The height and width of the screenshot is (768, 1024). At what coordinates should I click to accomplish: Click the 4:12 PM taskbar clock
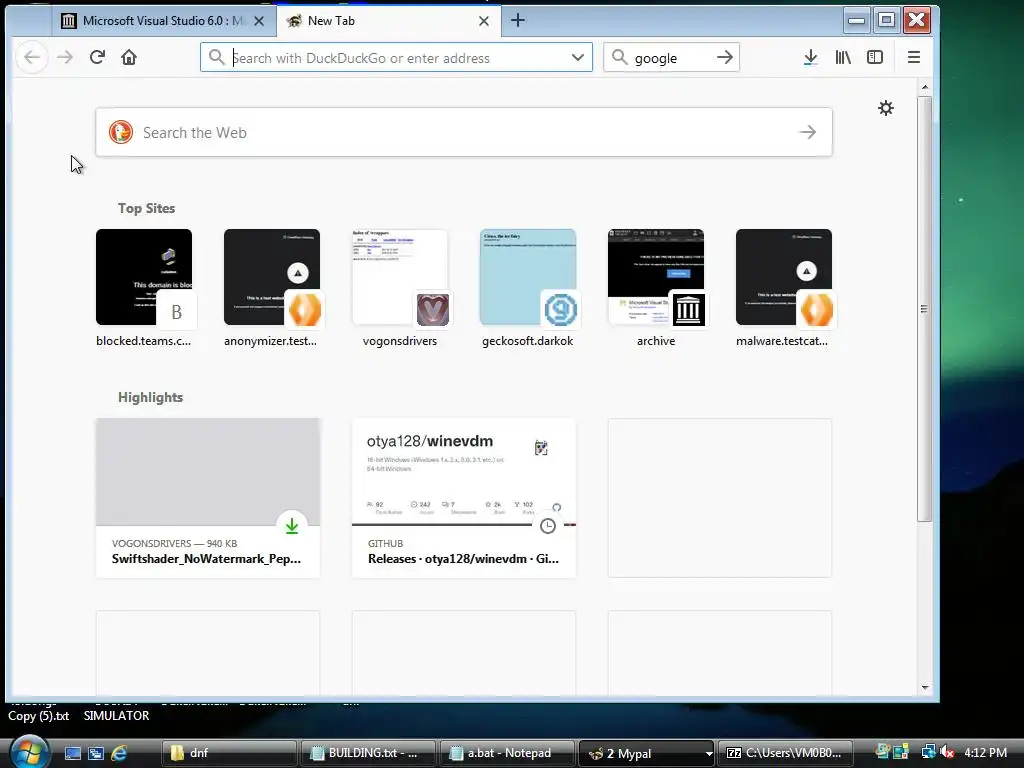pyautogui.click(x=985, y=753)
